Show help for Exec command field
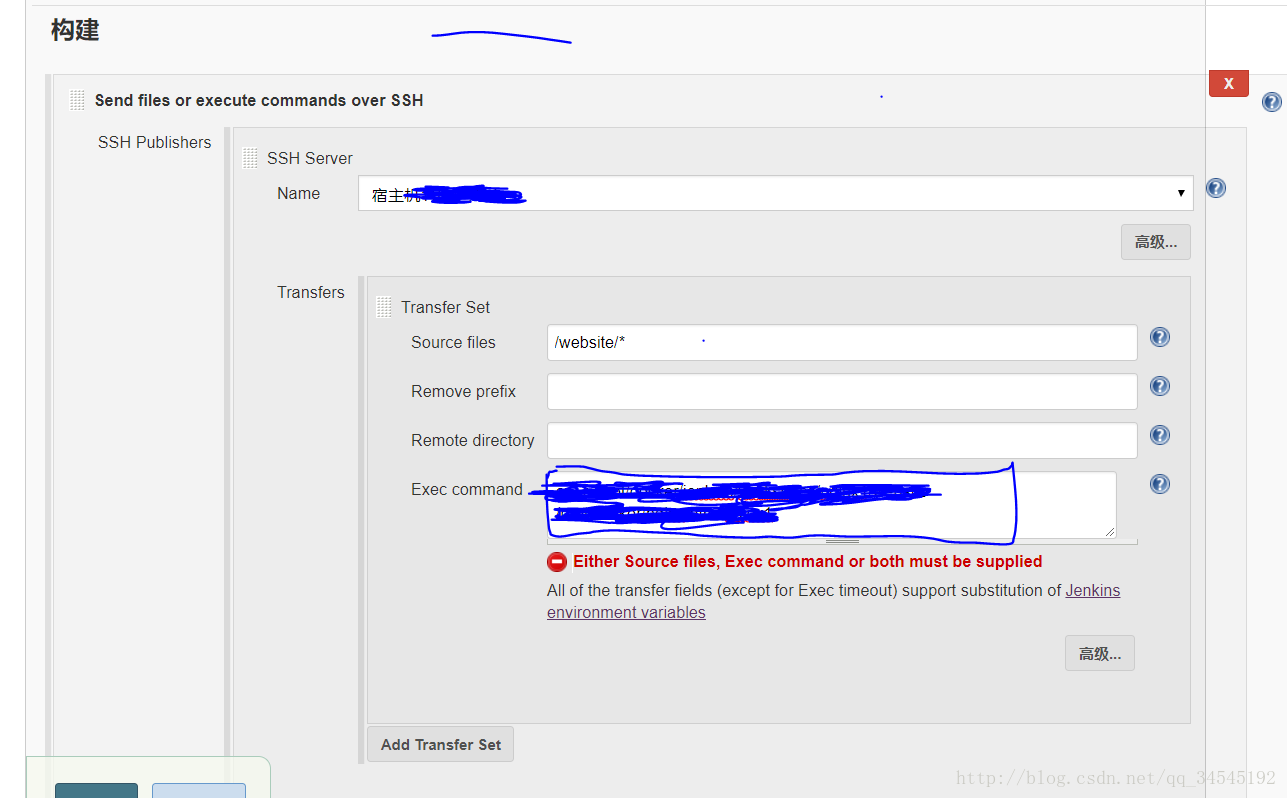Viewport: 1287px width, 798px height. click(1159, 484)
